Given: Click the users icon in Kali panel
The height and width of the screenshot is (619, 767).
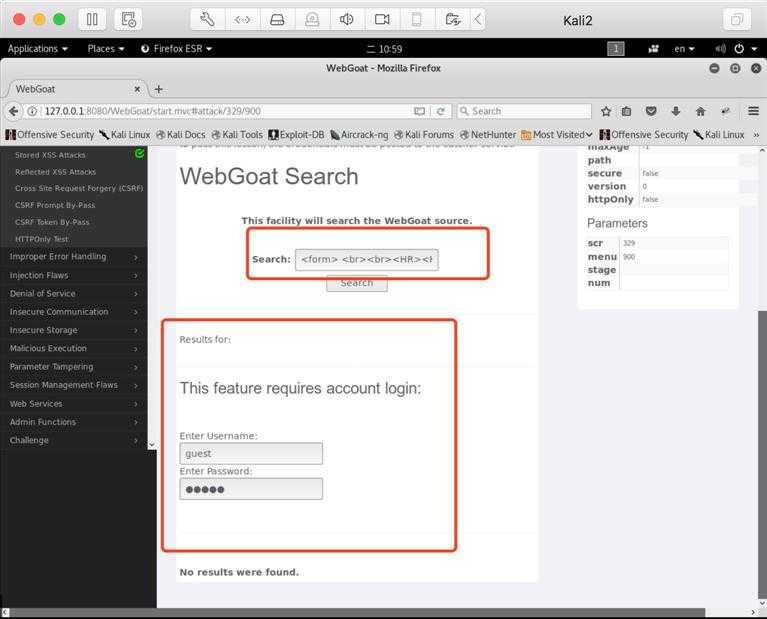Looking at the screenshot, I should pyautogui.click(x=654, y=48).
